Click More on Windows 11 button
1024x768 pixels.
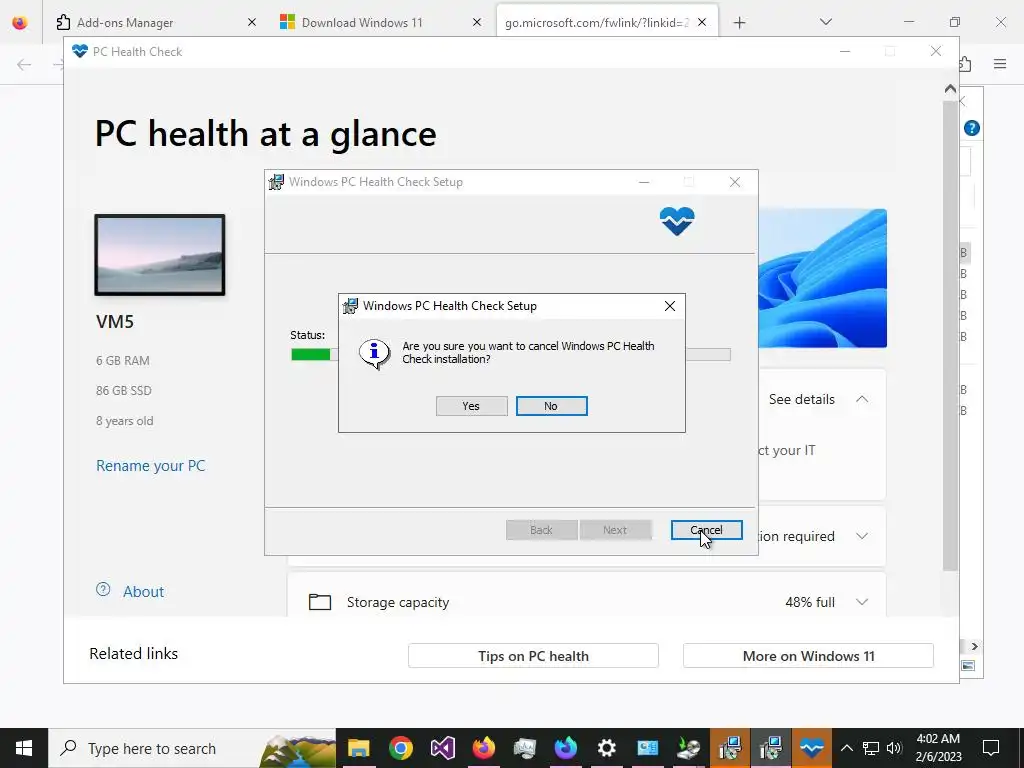[x=808, y=656]
